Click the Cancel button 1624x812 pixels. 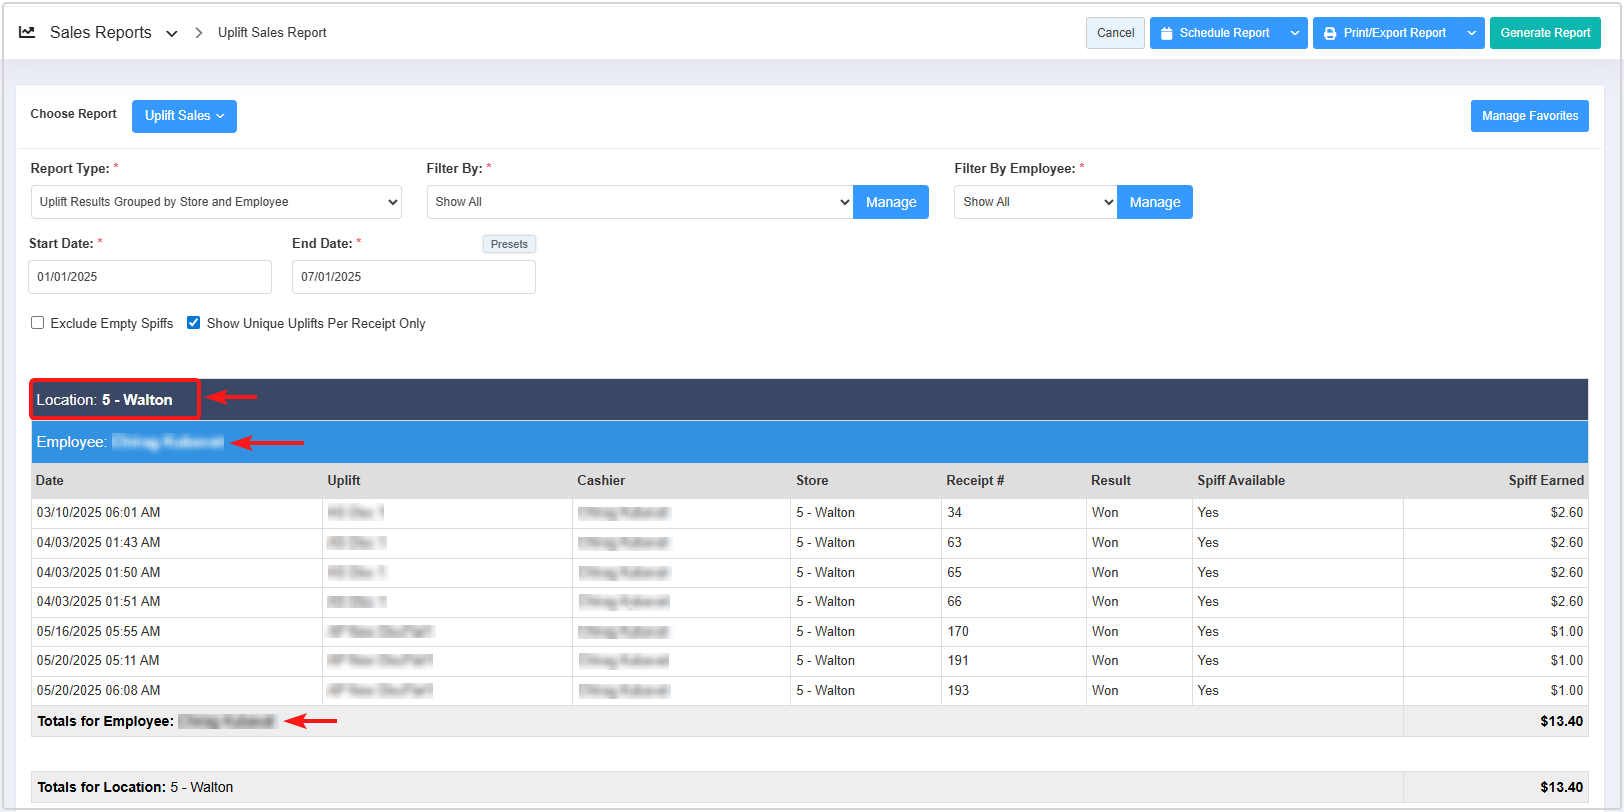(1115, 33)
